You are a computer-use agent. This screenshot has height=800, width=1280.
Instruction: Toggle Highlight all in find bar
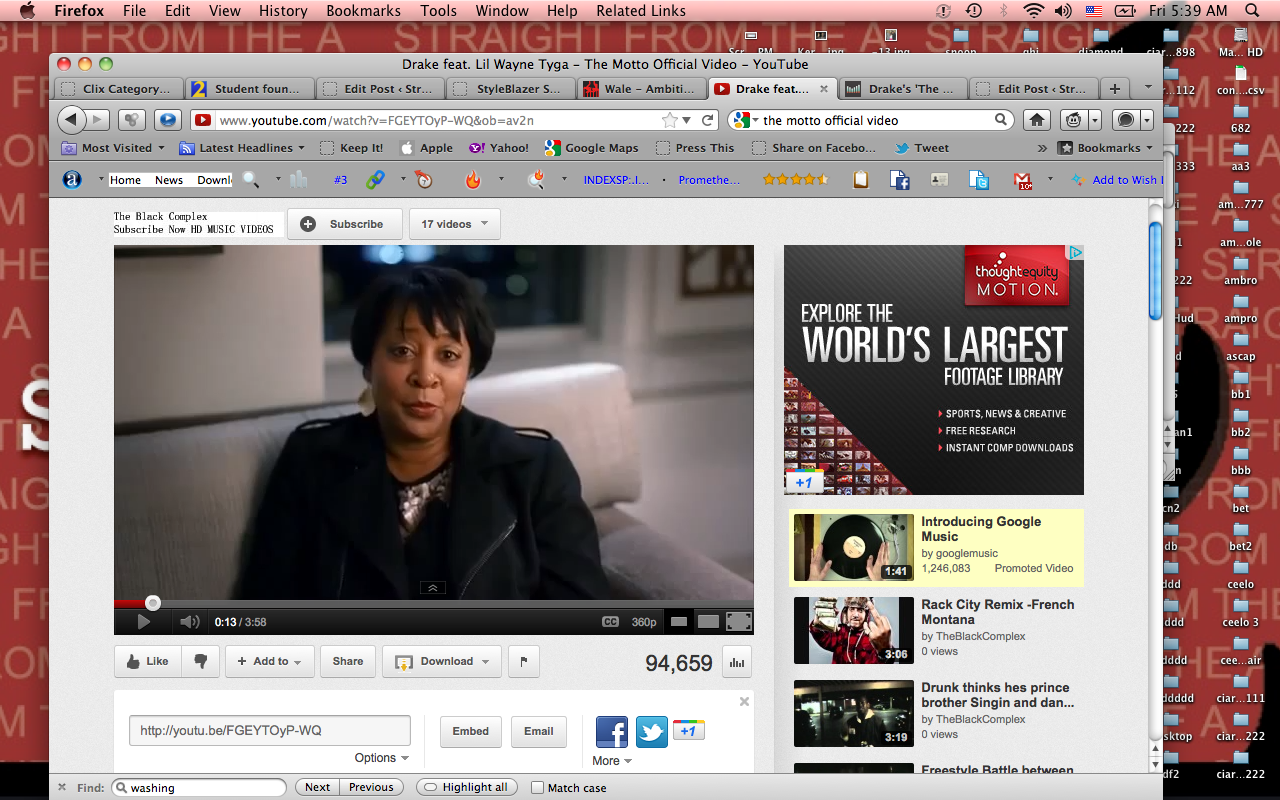(467, 787)
